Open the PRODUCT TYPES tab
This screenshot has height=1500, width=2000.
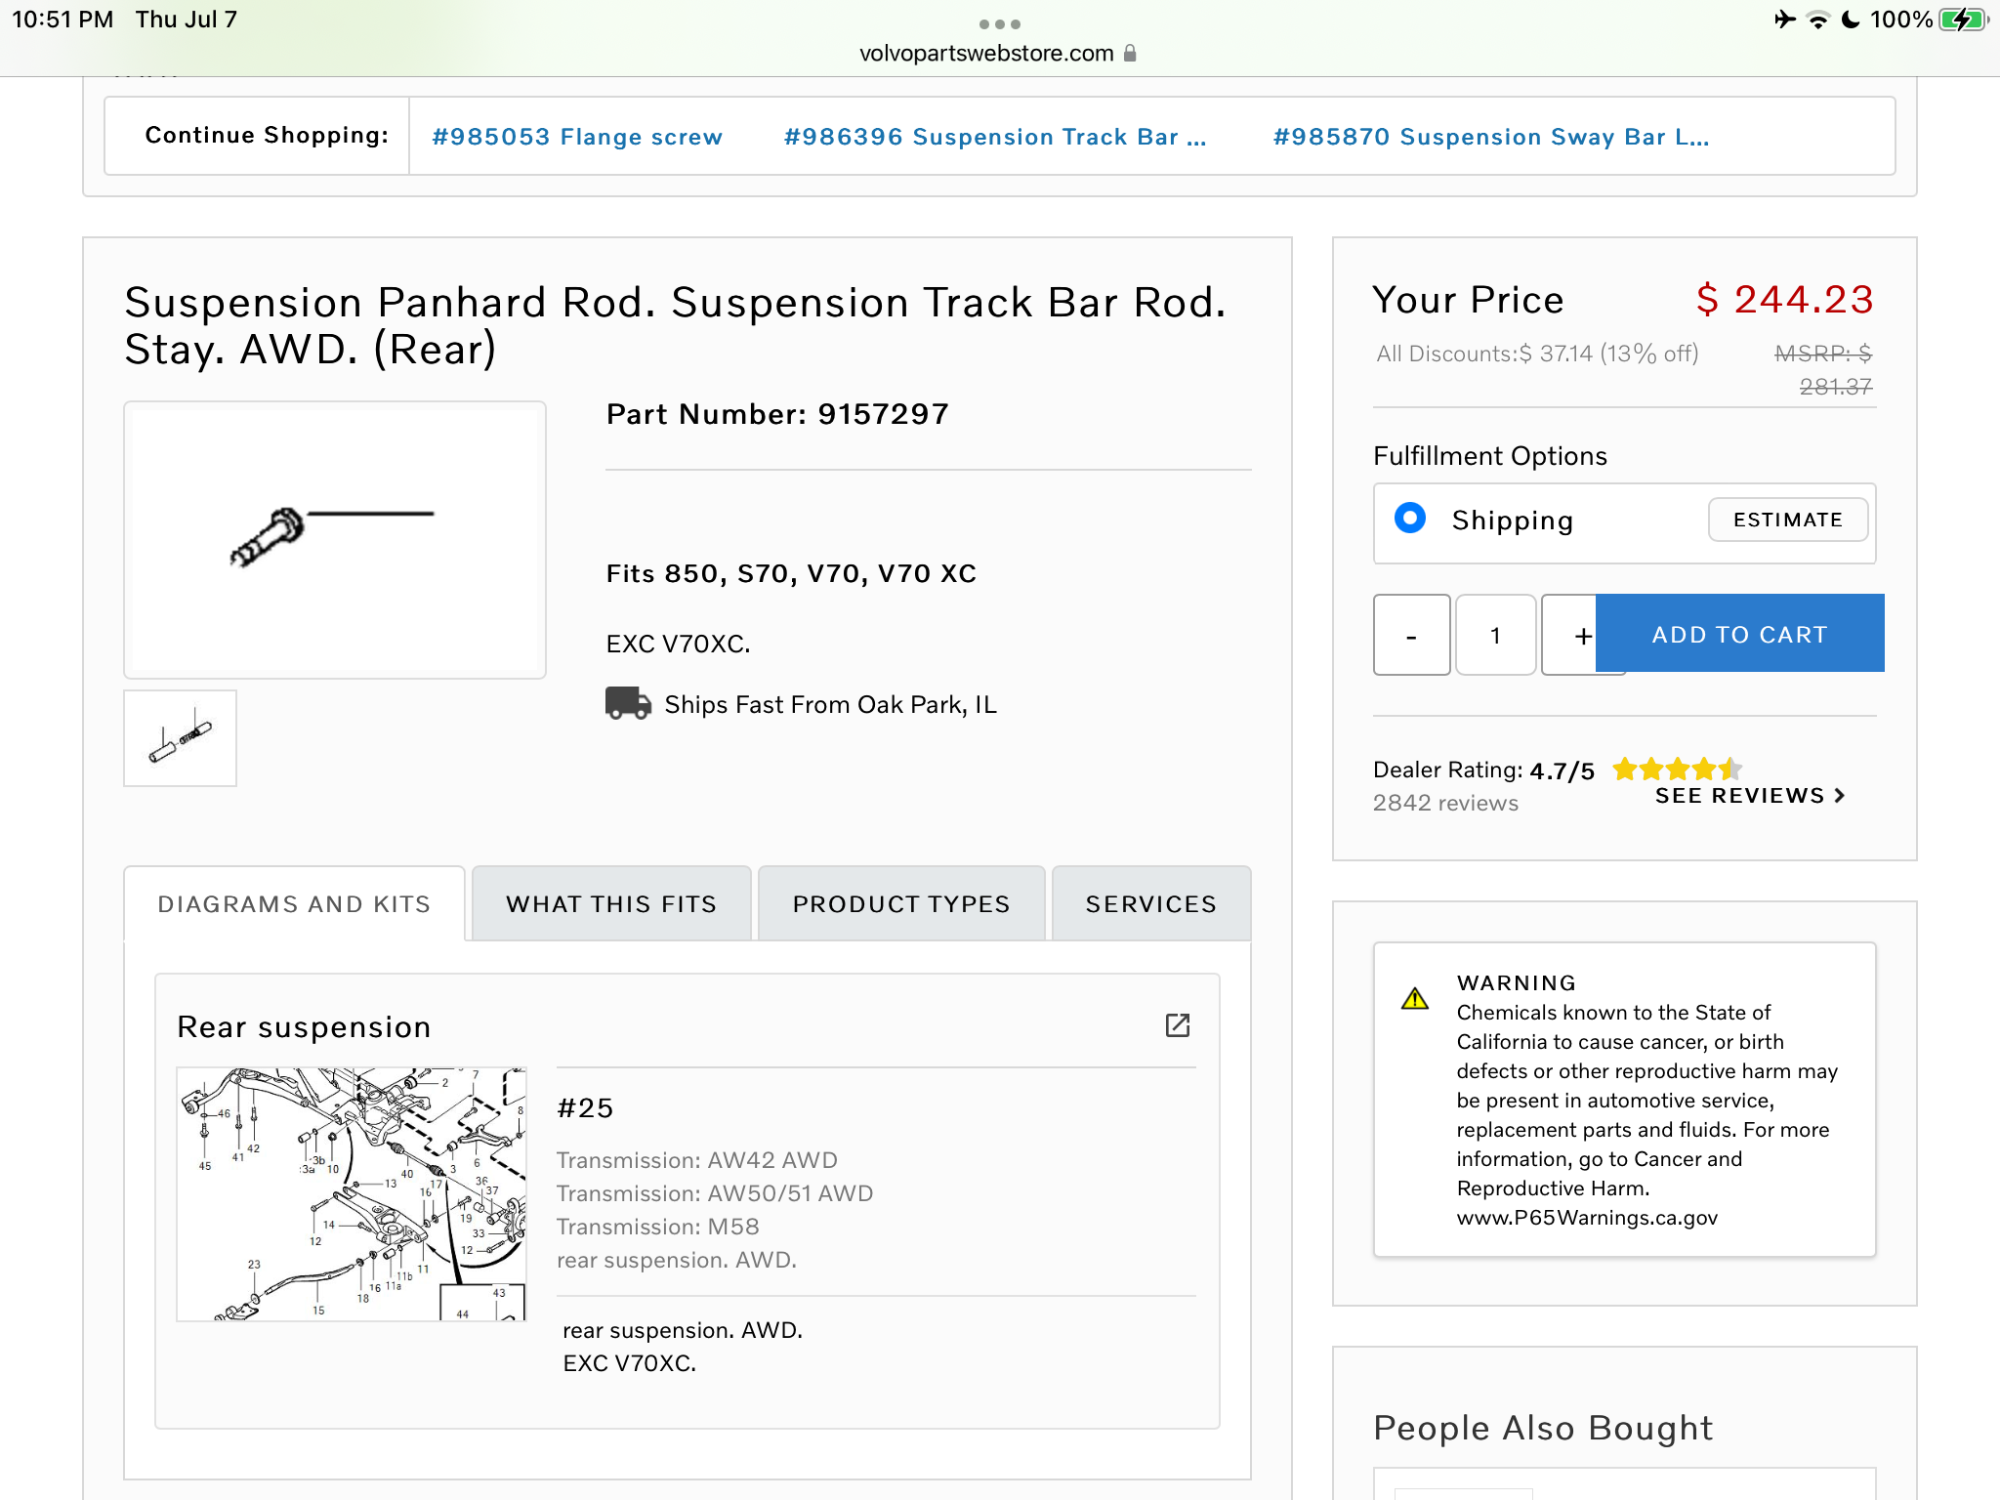901,904
